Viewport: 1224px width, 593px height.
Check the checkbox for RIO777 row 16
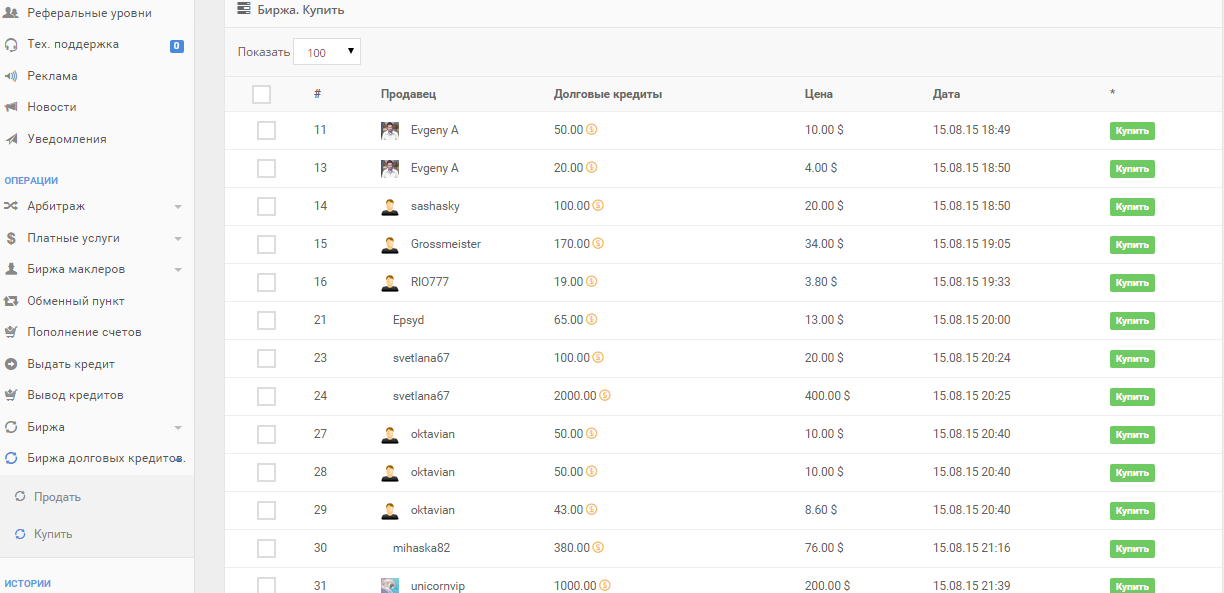point(266,282)
